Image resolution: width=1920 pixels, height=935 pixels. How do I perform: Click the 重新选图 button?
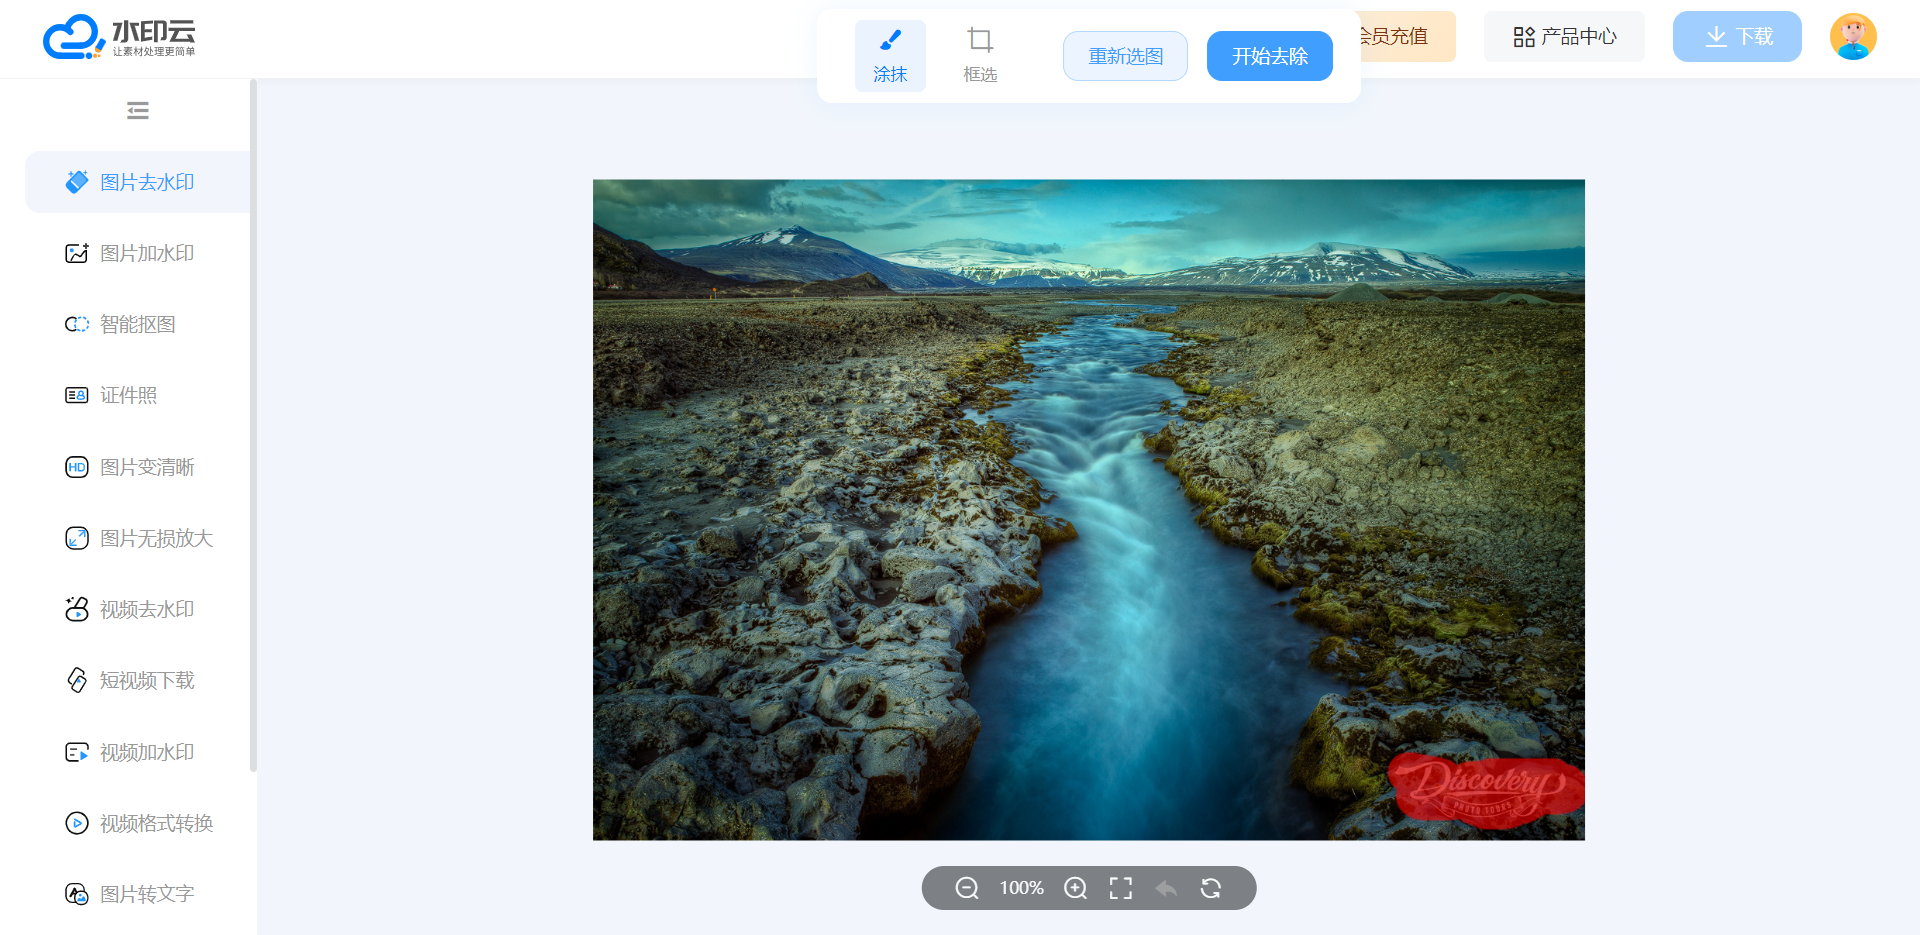pos(1125,56)
